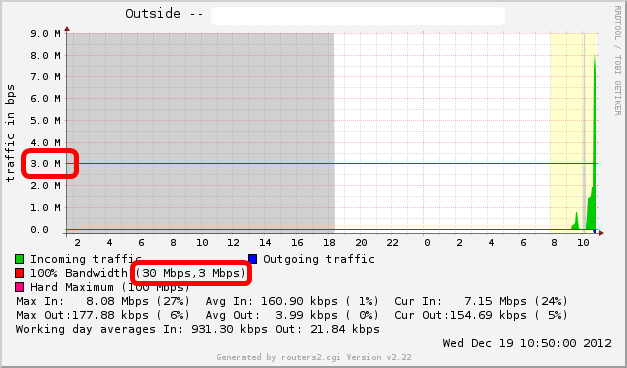The image size is (627, 368).
Task: Click the blue Outgoing traffic legend swatch
Action: (252, 259)
